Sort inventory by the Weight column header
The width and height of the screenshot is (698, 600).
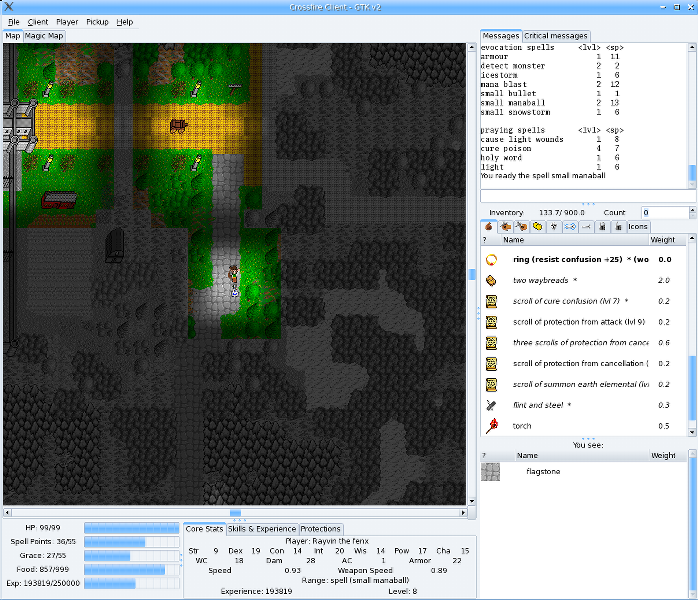662,240
